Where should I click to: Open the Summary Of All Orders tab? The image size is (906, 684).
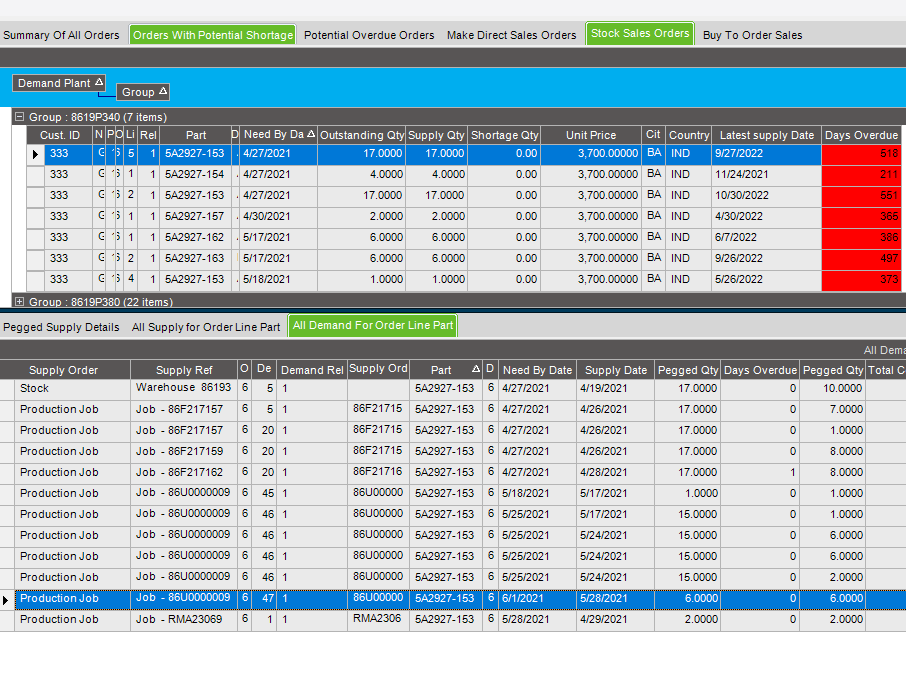point(62,35)
